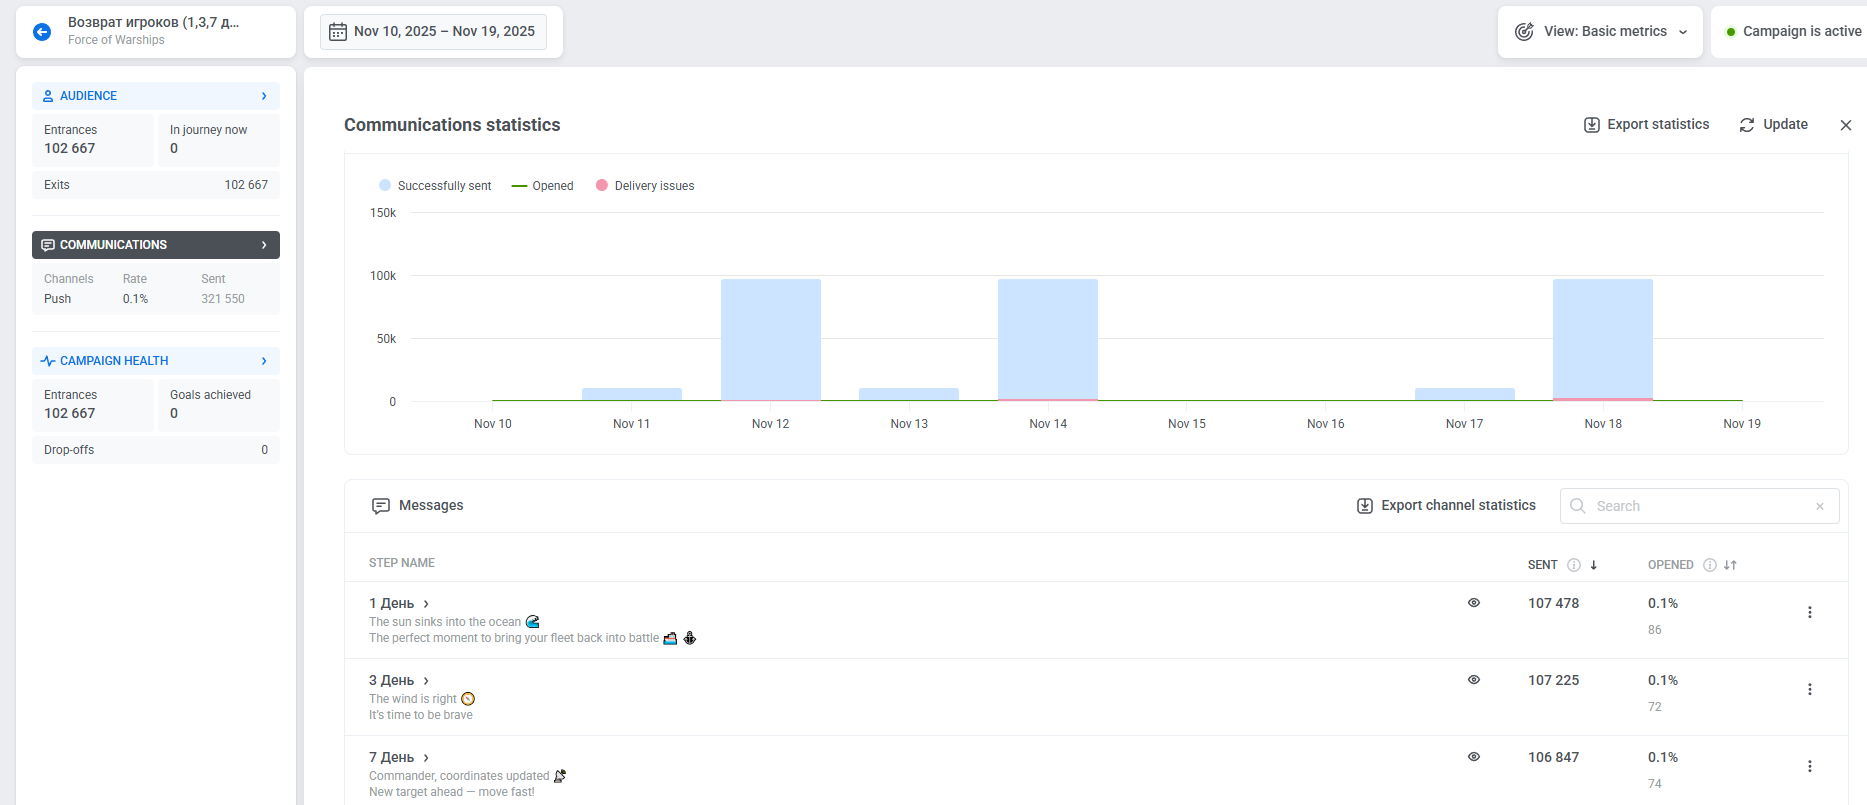
Task: Click the Nov 13 small sent bar
Action: [x=909, y=394]
